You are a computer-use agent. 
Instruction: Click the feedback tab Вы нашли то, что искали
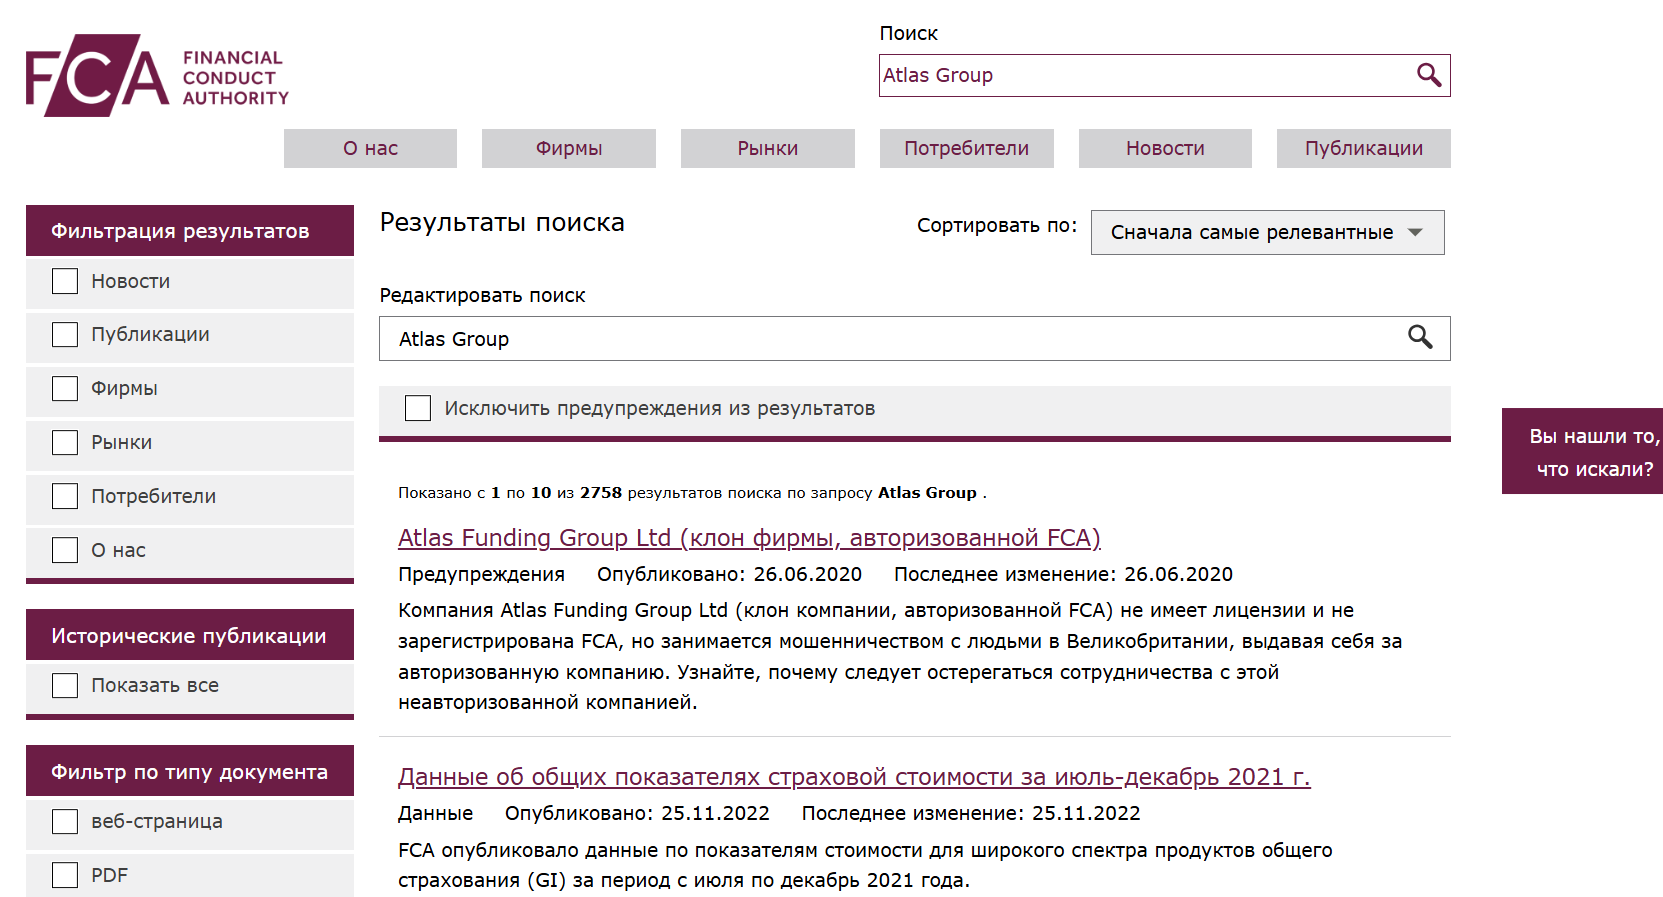click(x=1584, y=452)
